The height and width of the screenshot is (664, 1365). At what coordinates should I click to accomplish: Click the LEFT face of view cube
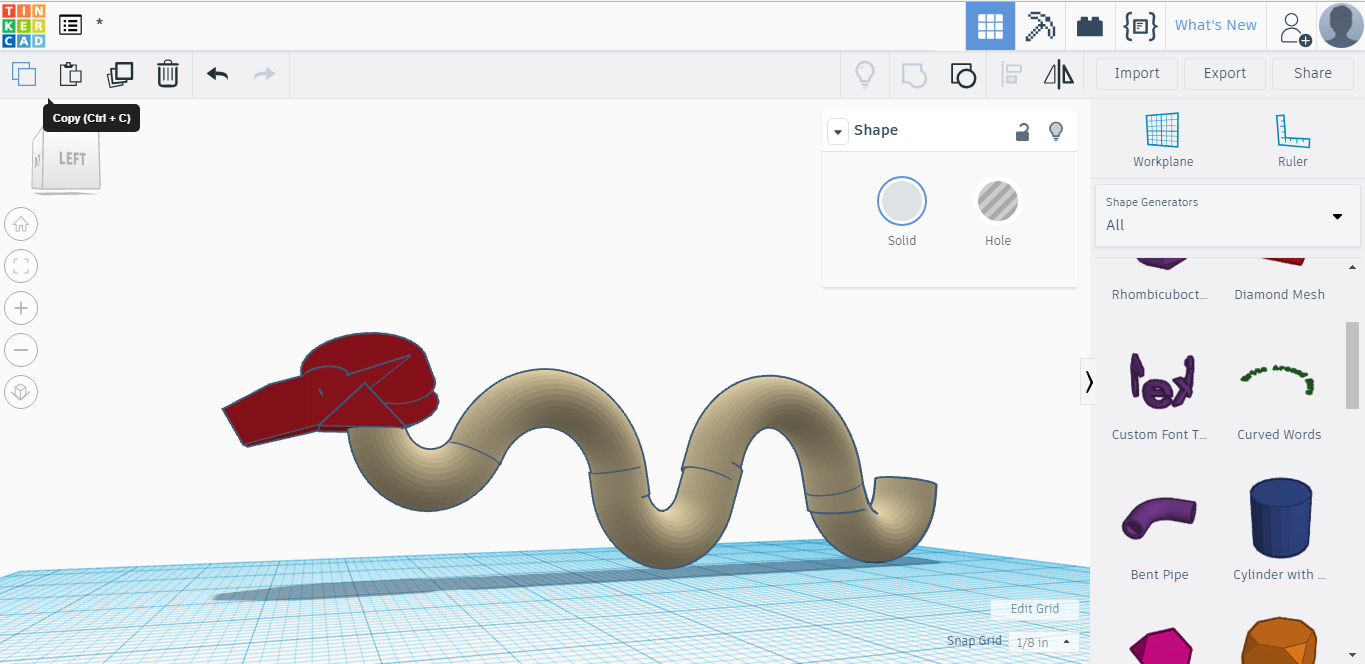pyautogui.click(x=72, y=158)
